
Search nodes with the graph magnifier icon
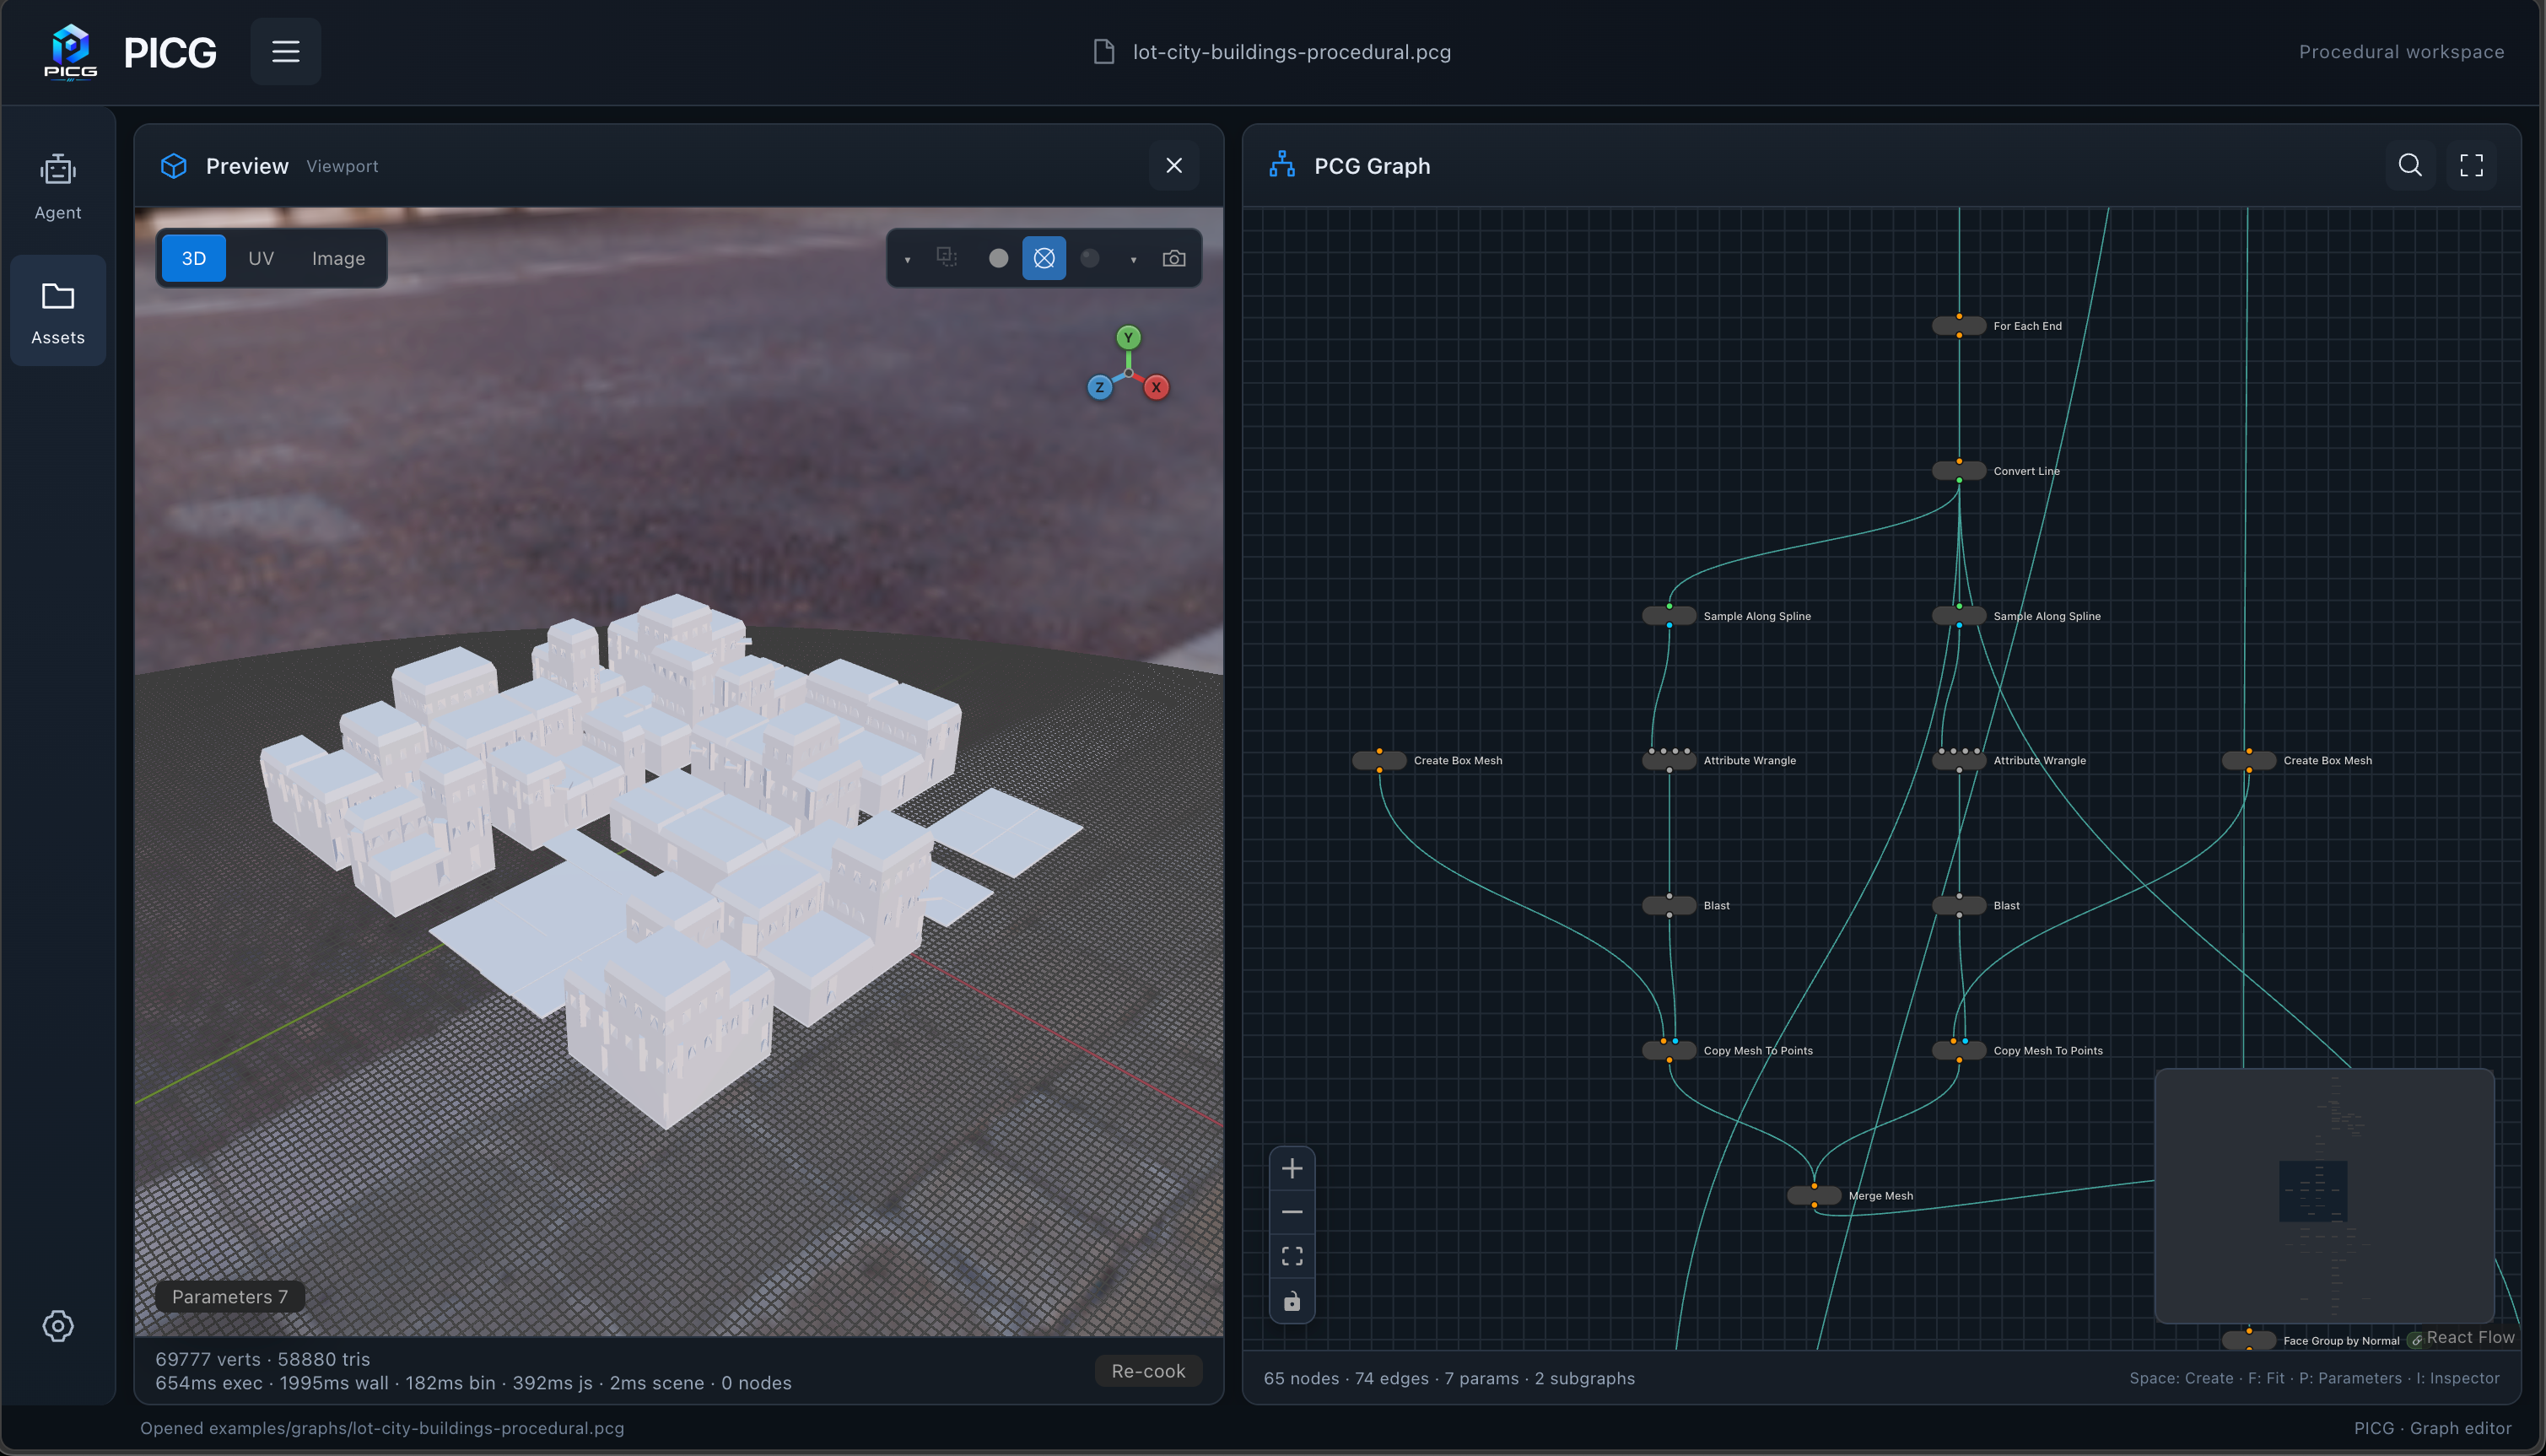(2410, 166)
